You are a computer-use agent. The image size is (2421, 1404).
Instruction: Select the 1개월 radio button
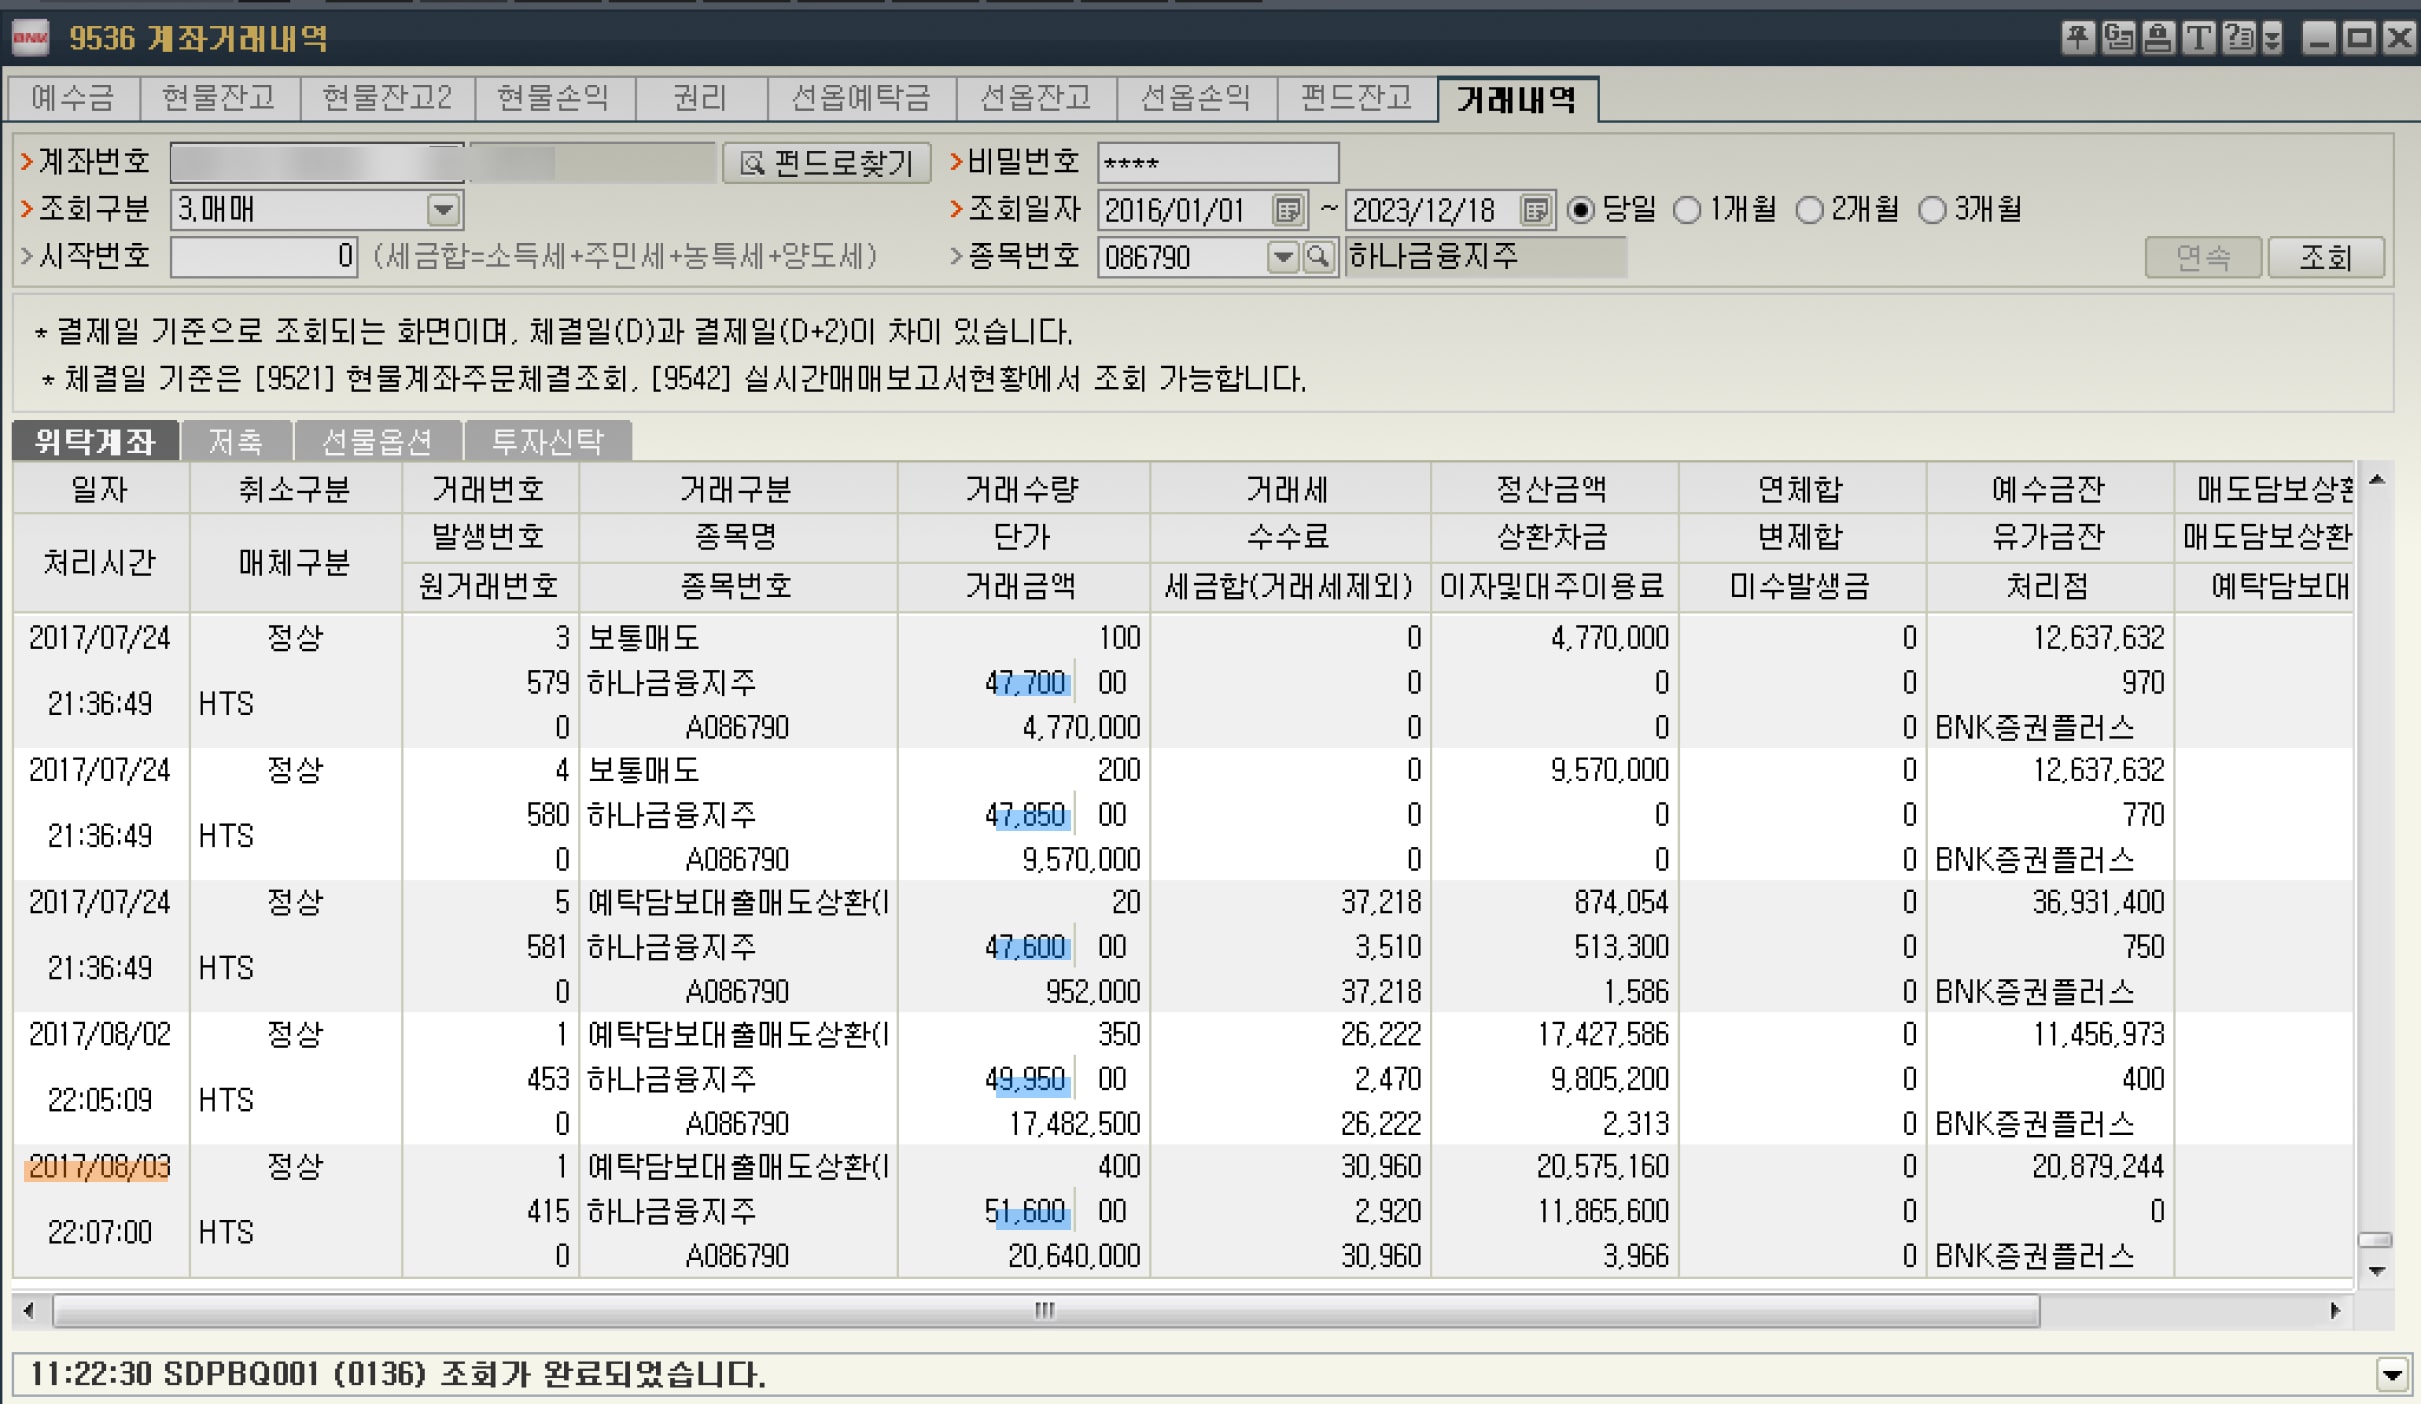(x=1687, y=210)
